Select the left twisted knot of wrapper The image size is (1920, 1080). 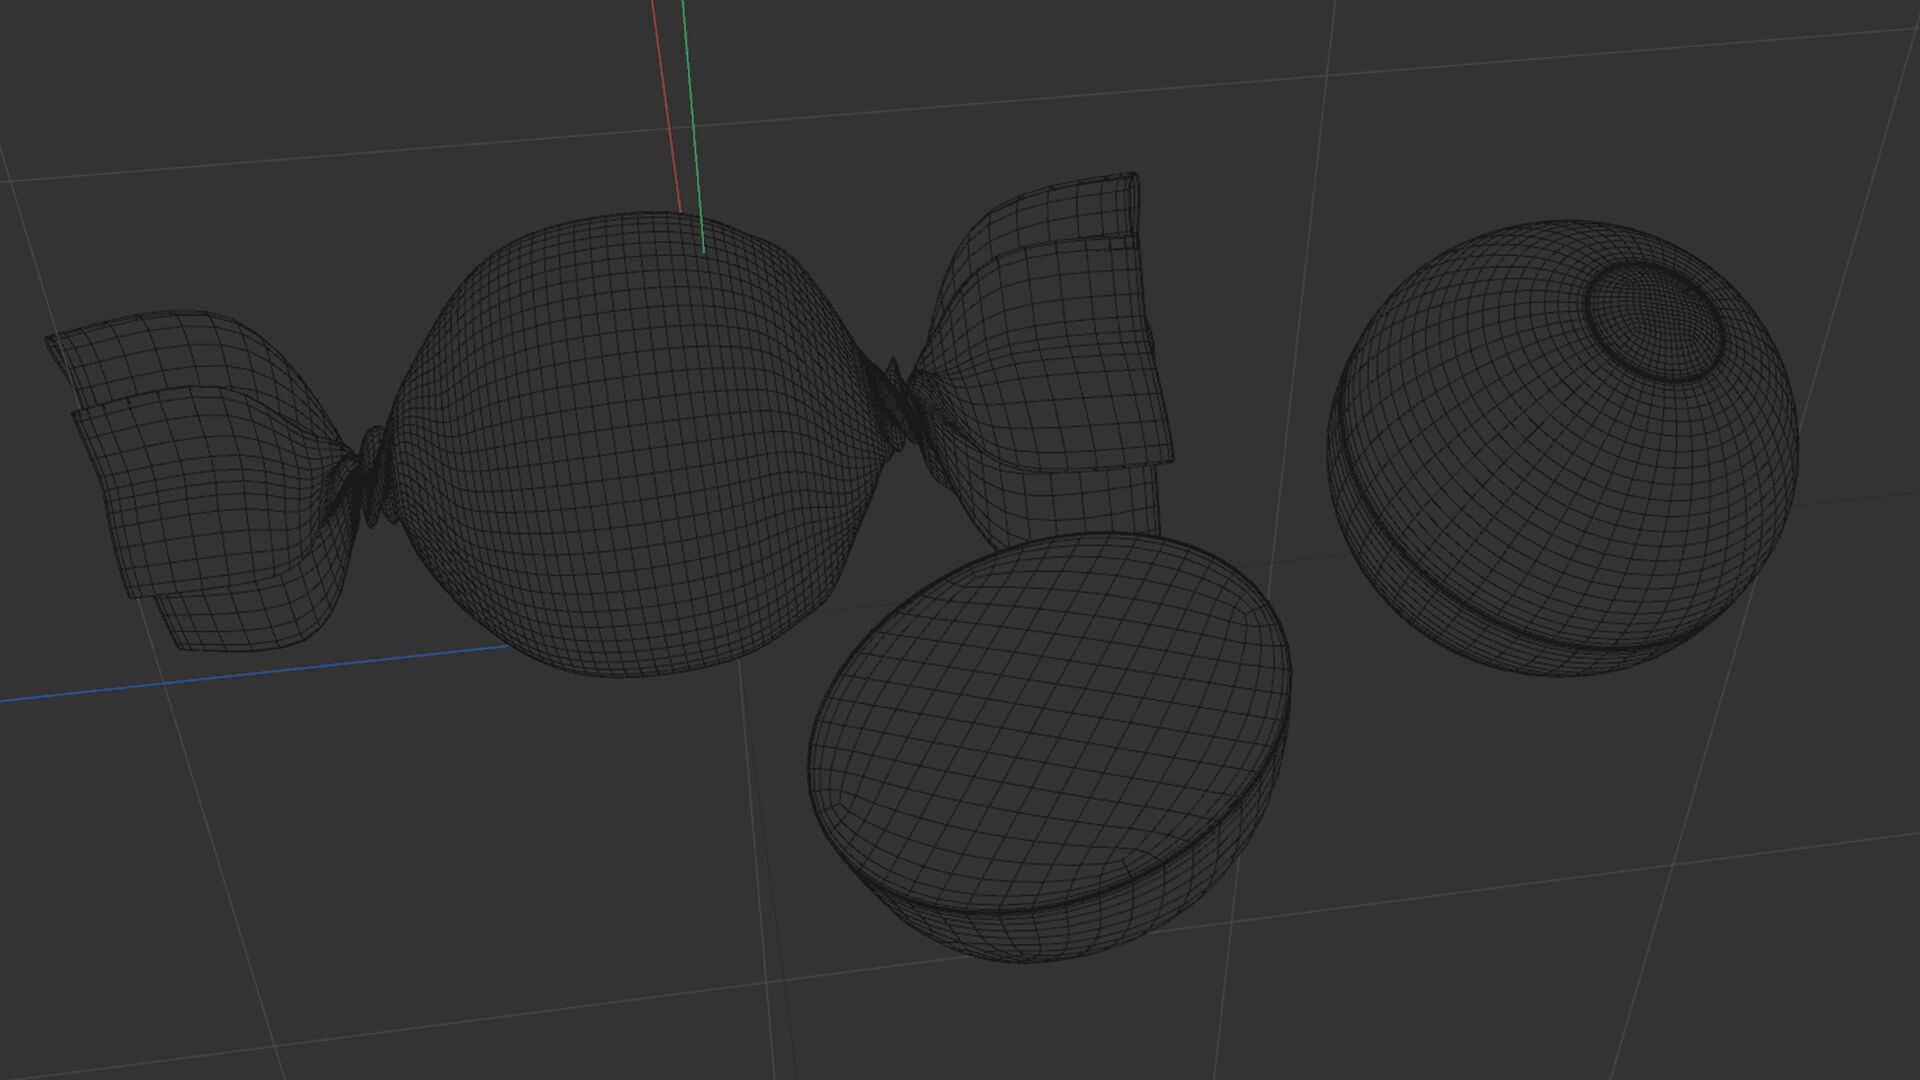pos(367,478)
